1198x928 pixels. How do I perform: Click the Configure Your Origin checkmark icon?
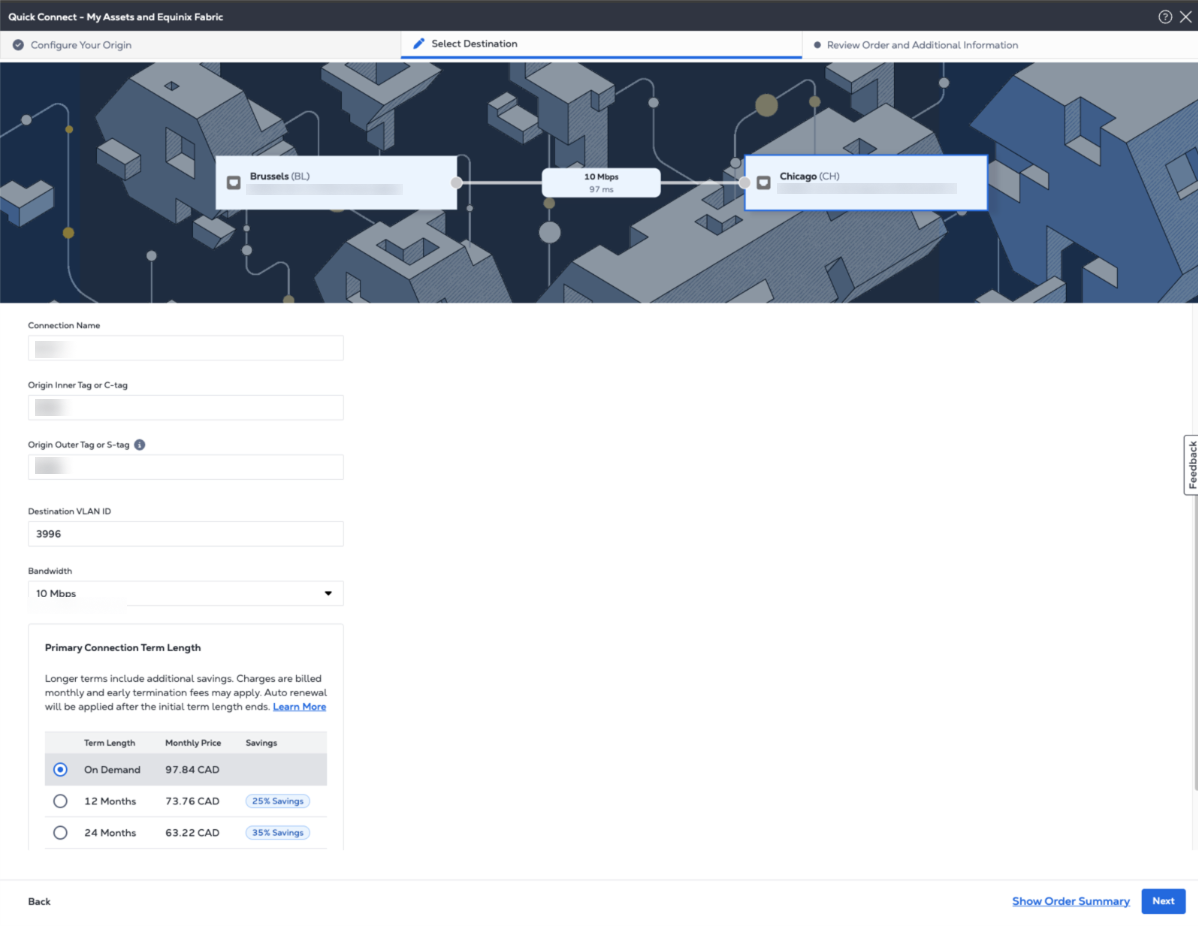[18, 45]
